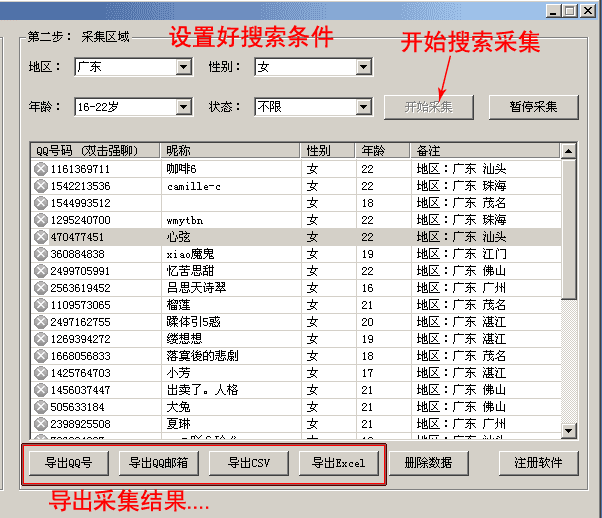This screenshot has width=602, height=518.
Task: Click the icon beside QQ 1668056833
Action: pyautogui.click(x=41, y=356)
